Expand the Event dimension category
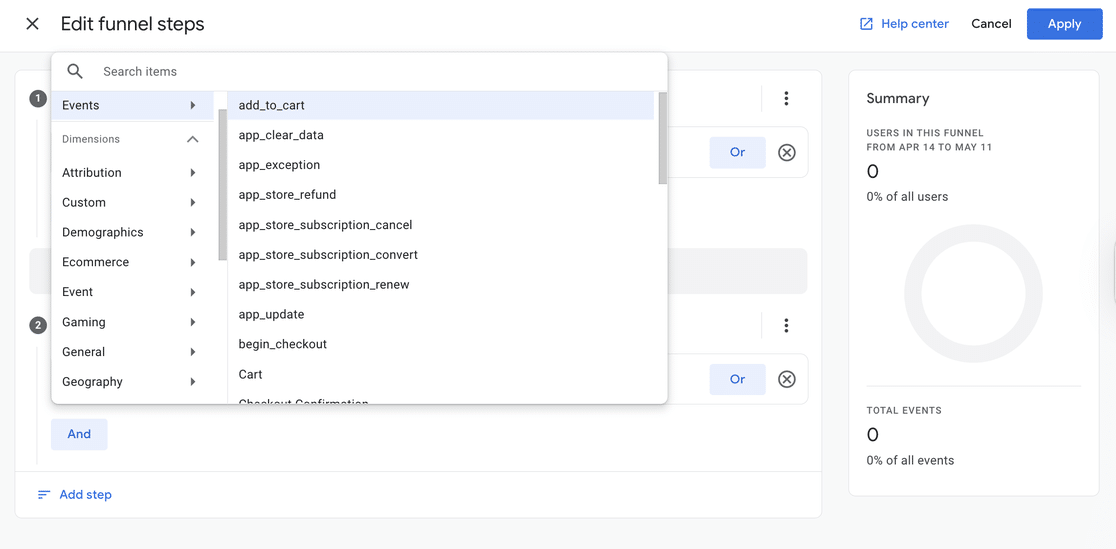The height and width of the screenshot is (549, 1116). pyautogui.click(x=132, y=292)
